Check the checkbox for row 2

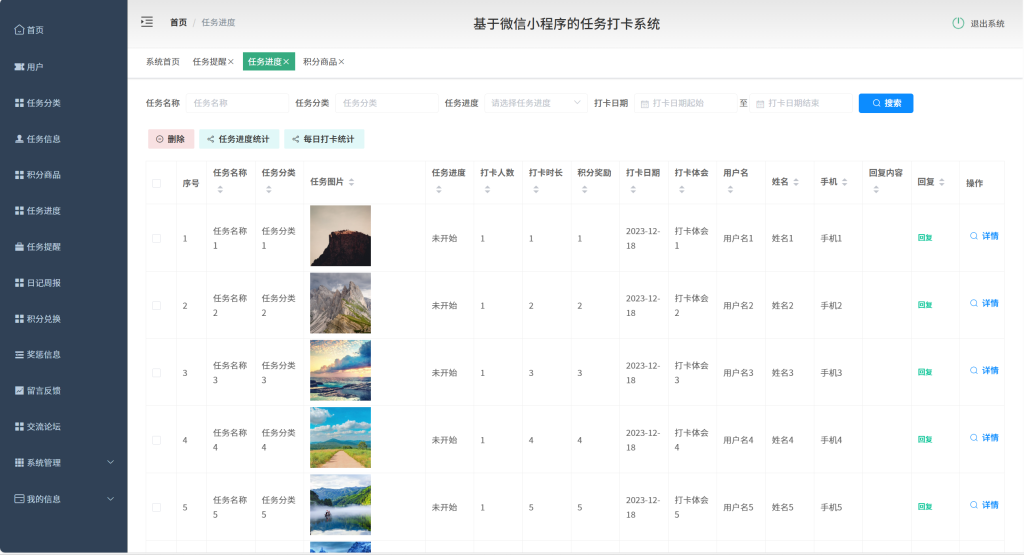[157, 306]
